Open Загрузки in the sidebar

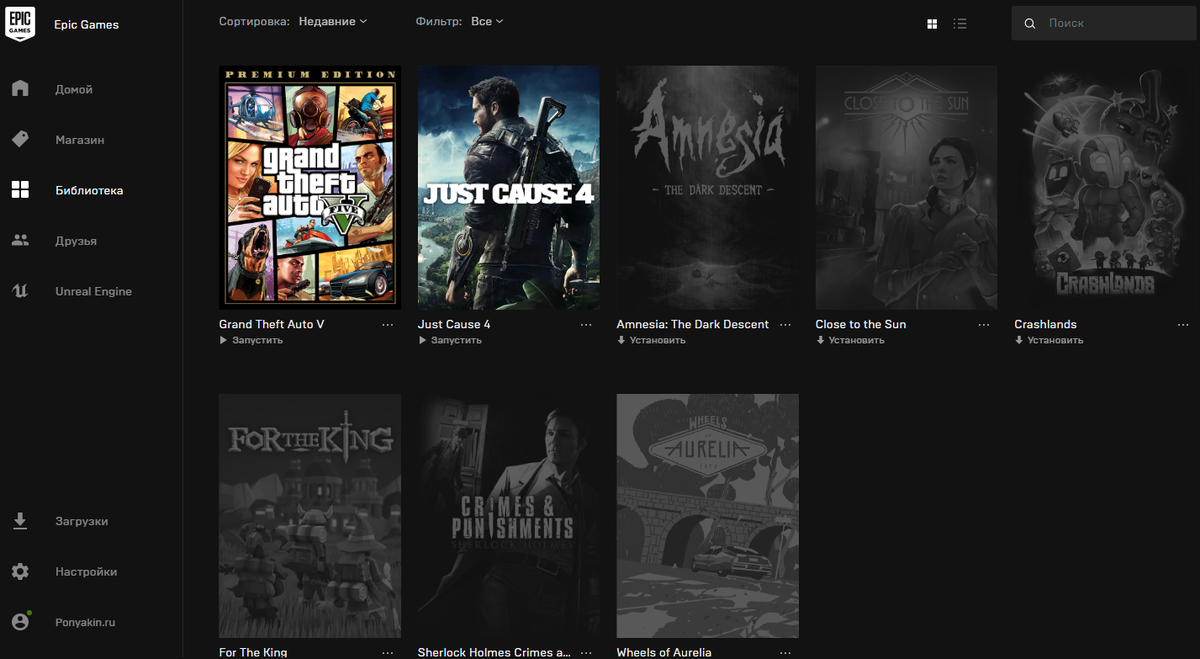pos(81,521)
